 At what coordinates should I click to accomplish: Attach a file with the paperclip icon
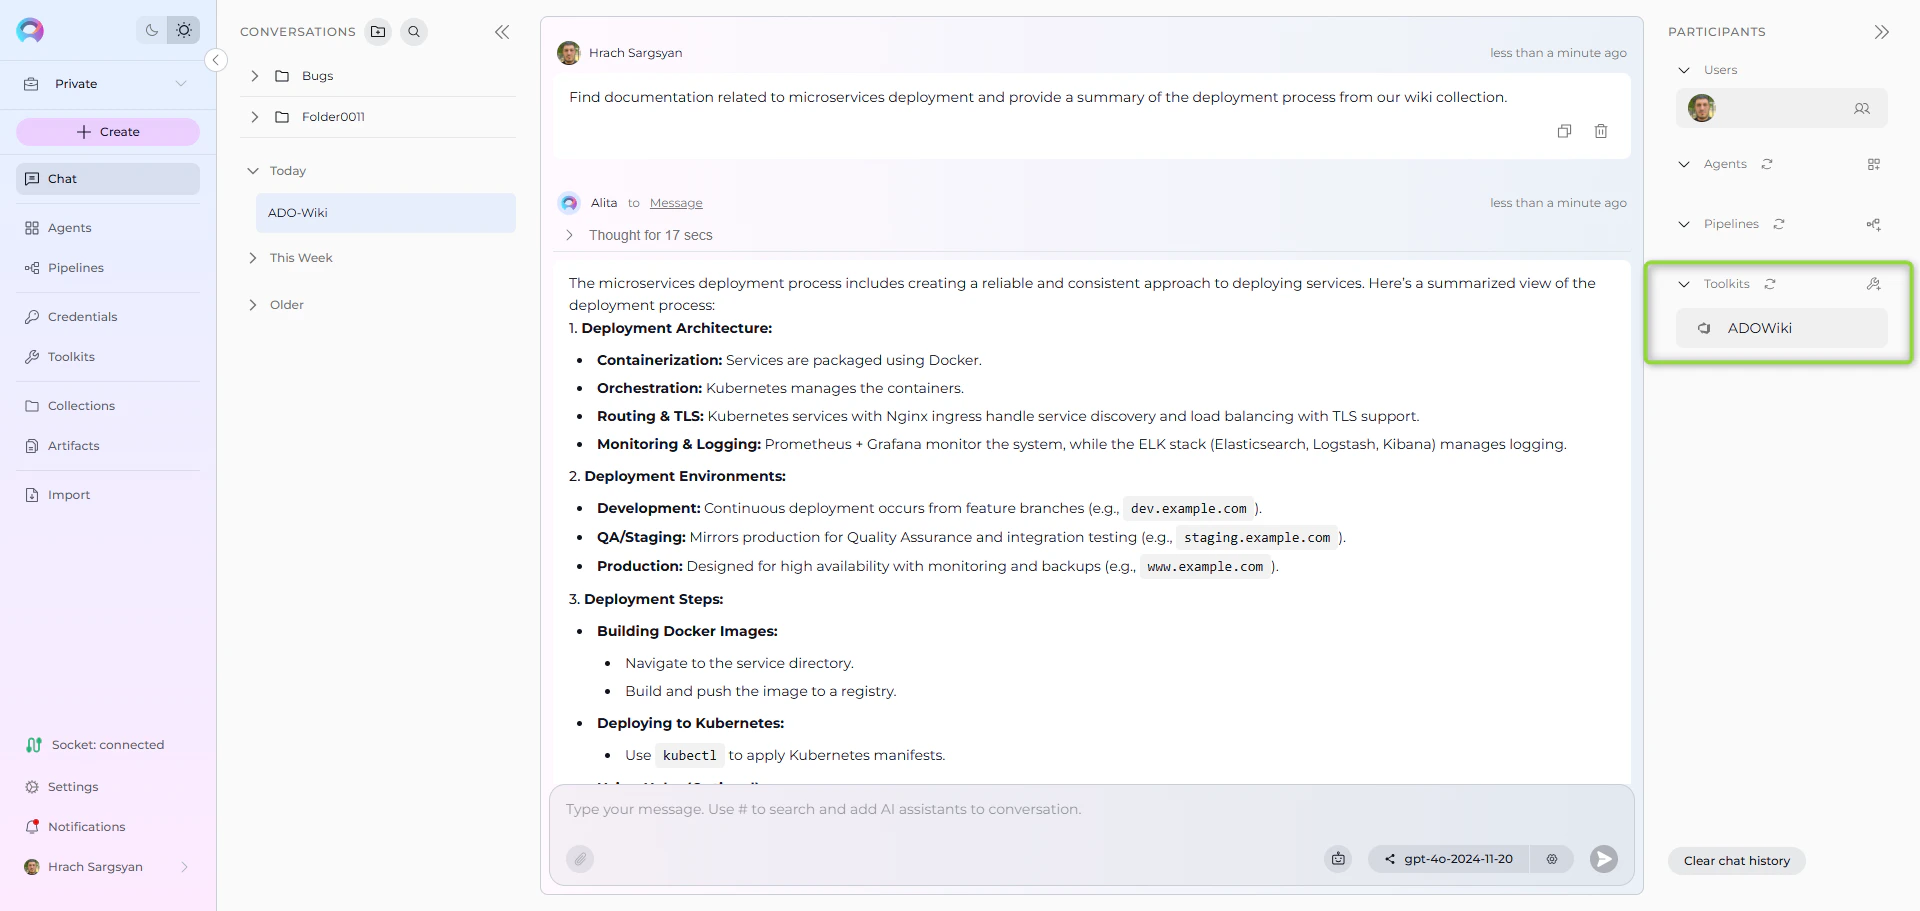[x=580, y=859]
